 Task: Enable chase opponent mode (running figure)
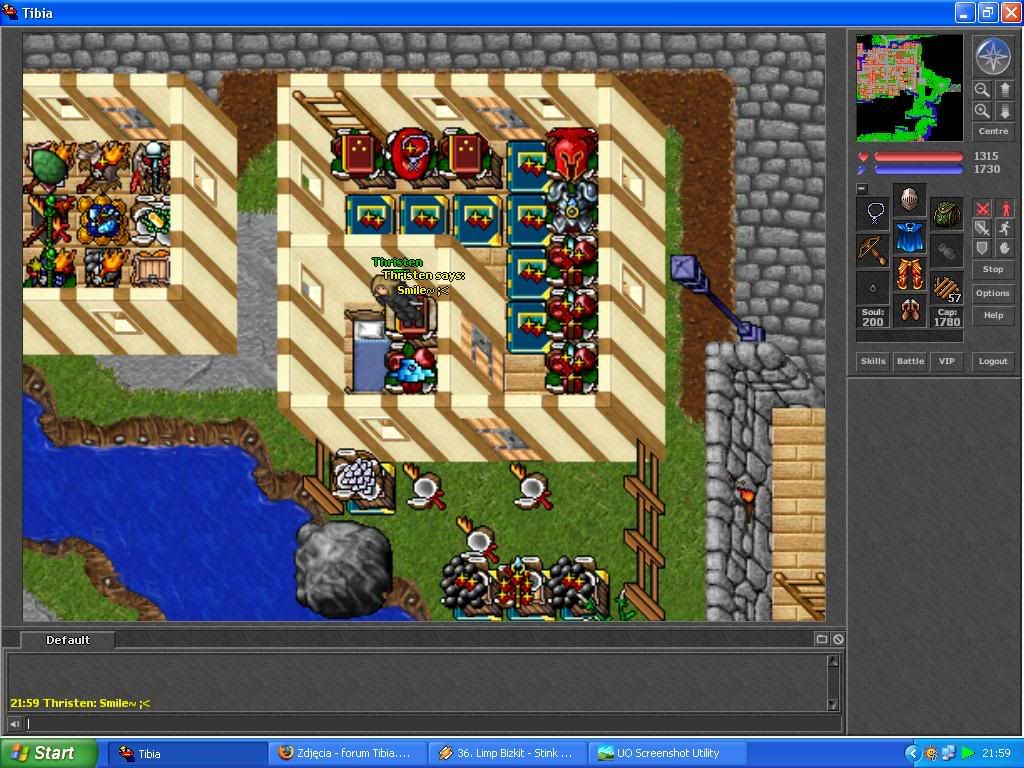coord(1004,228)
